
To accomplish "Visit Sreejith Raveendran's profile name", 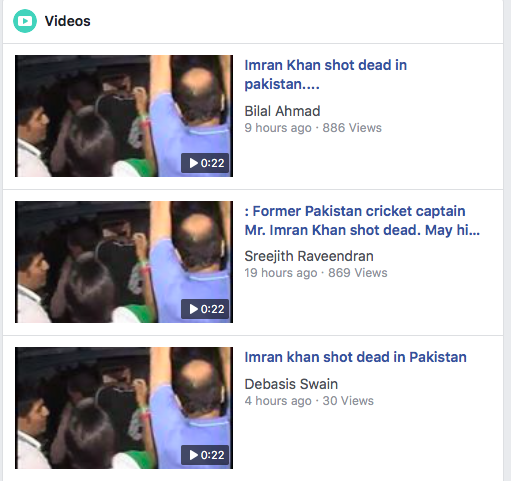I will pyautogui.click(x=309, y=256).
